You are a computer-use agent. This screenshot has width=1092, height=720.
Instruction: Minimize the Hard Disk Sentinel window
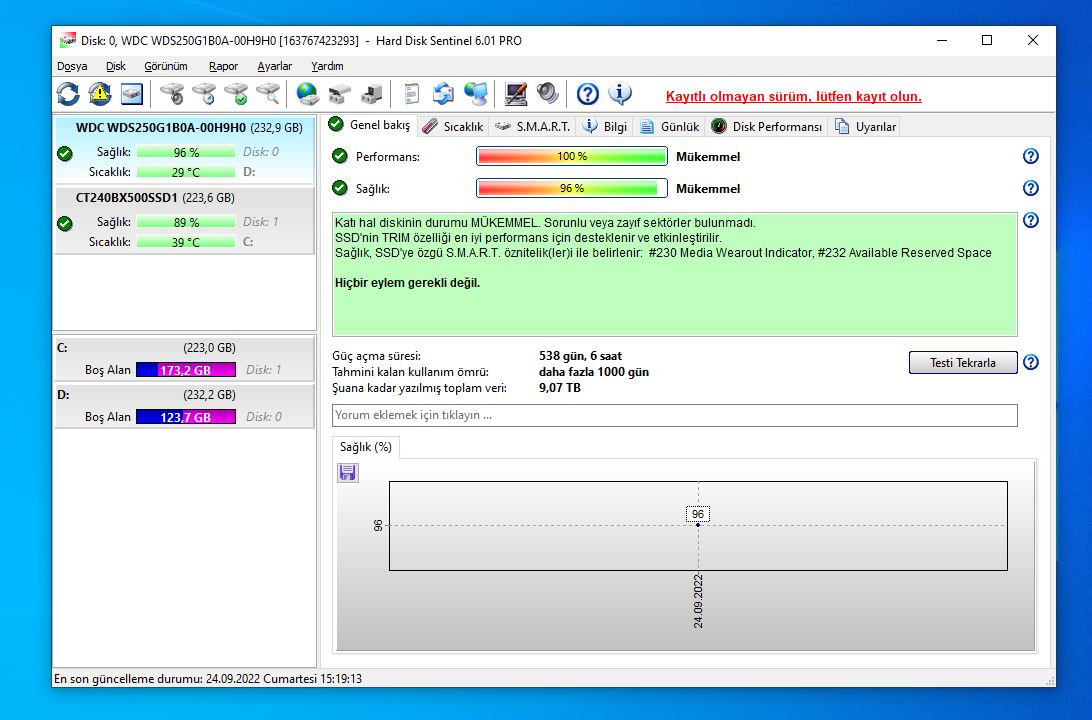tap(942, 40)
